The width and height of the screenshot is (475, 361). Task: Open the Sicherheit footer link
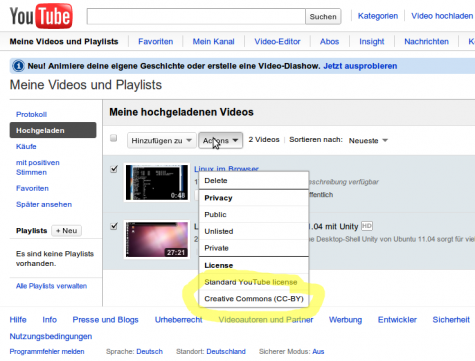coord(451,320)
